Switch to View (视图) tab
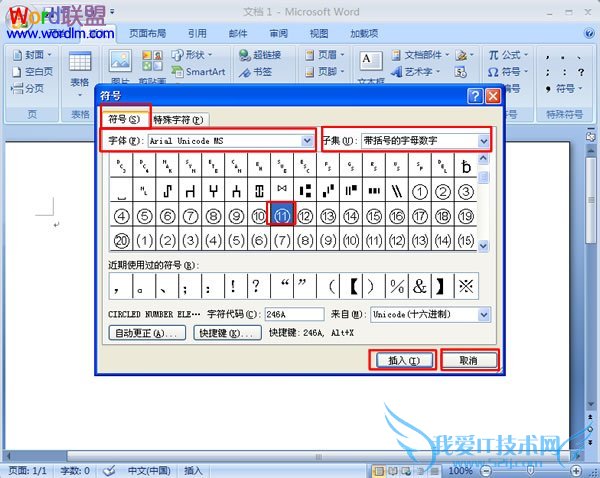The image size is (600, 478). [x=319, y=33]
